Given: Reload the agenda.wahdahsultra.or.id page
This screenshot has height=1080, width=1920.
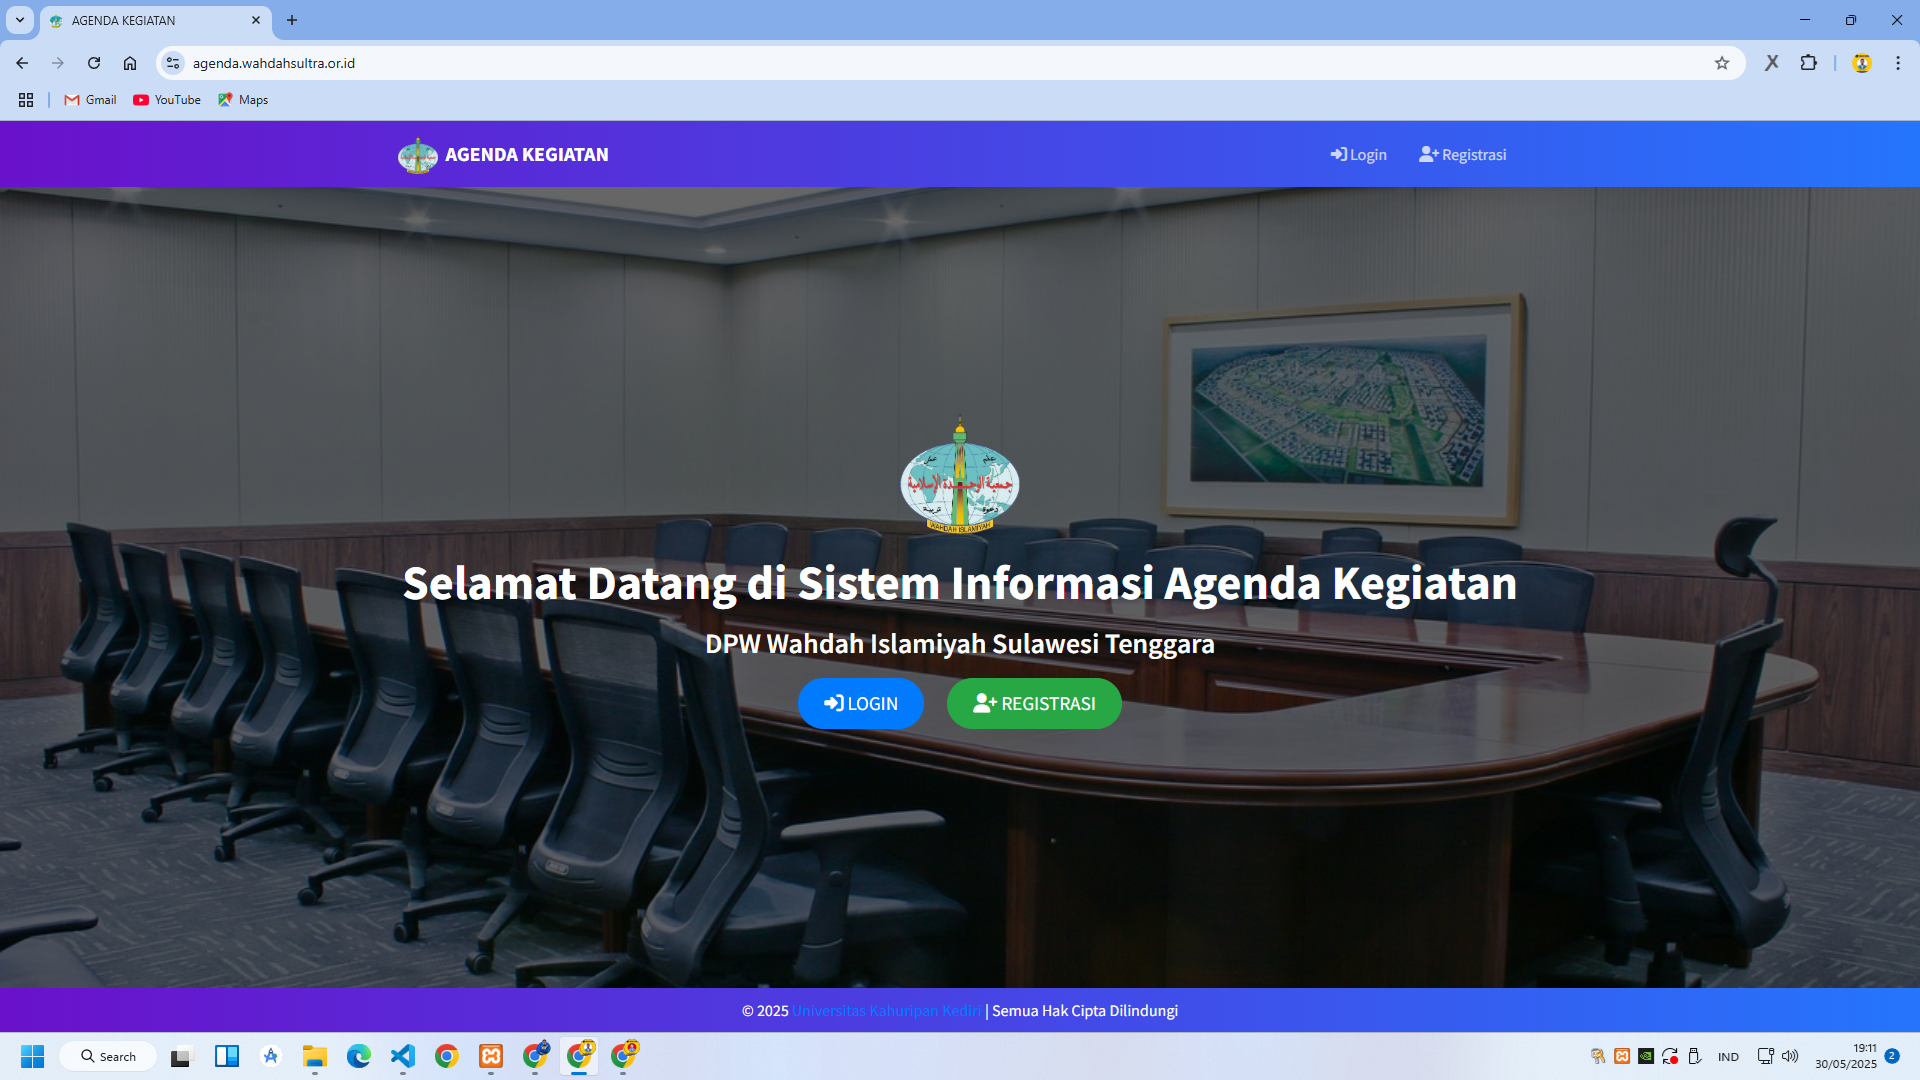Looking at the screenshot, I should click(93, 62).
